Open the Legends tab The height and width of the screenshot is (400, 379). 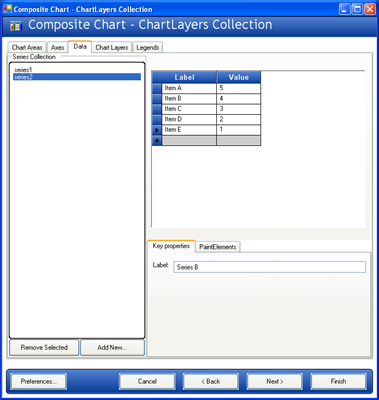148,47
